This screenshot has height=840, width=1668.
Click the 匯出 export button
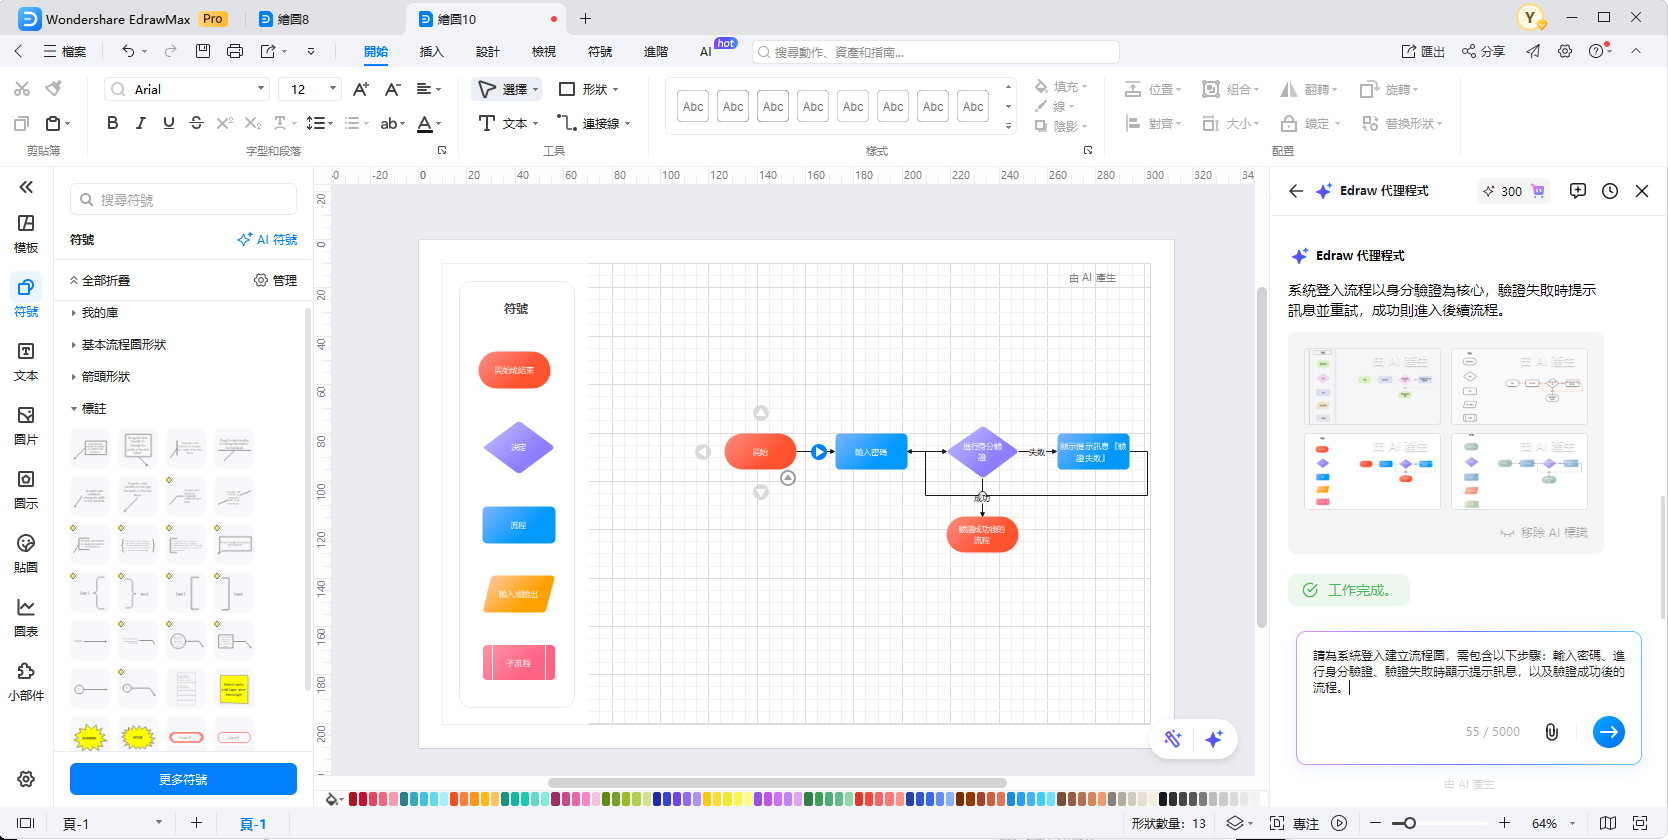1423,52
